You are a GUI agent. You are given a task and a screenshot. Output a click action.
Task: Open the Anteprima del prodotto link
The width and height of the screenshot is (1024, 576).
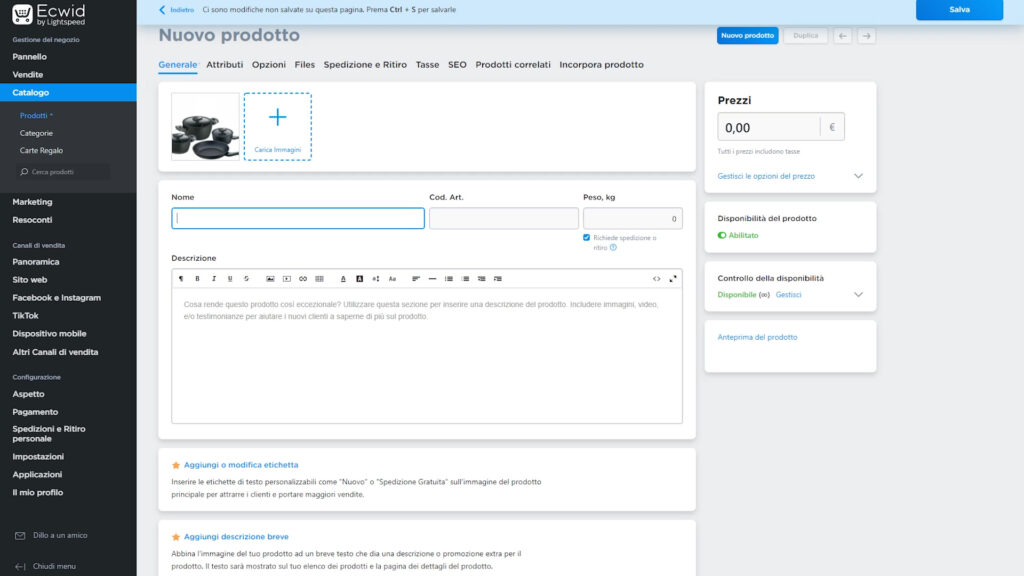coord(757,337)
